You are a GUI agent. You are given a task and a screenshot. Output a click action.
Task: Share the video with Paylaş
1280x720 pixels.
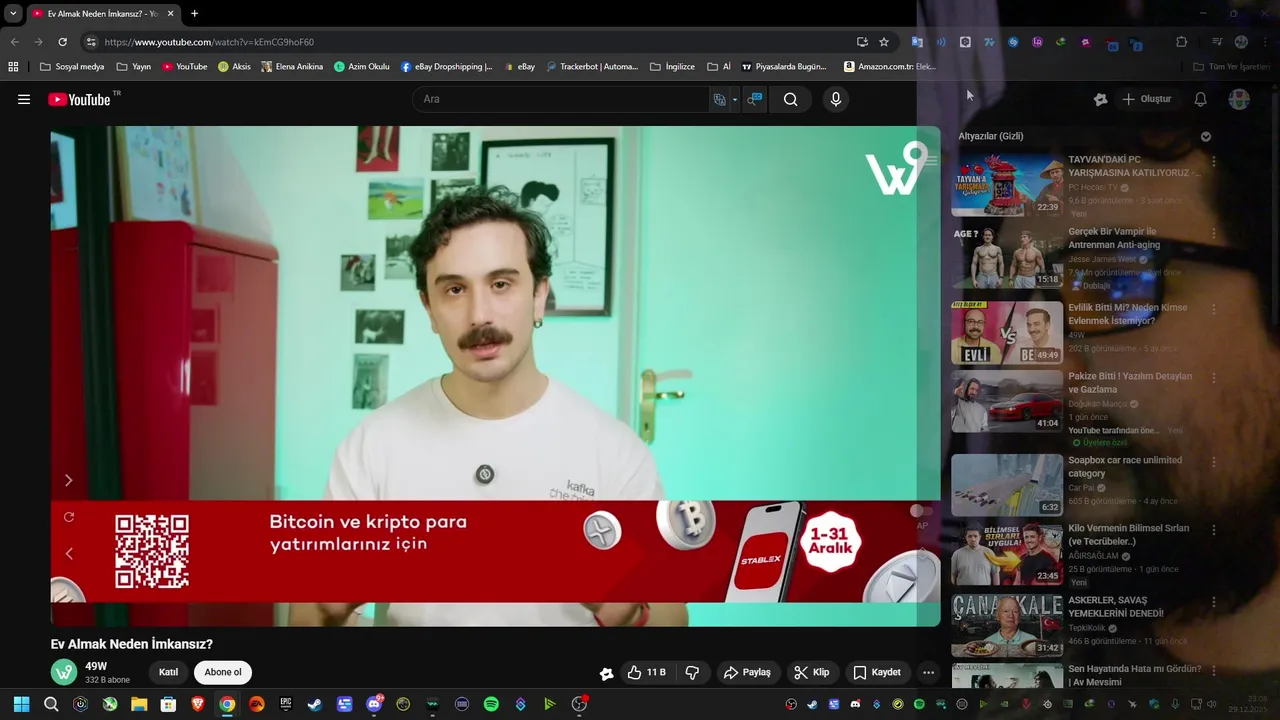point(747,672)
